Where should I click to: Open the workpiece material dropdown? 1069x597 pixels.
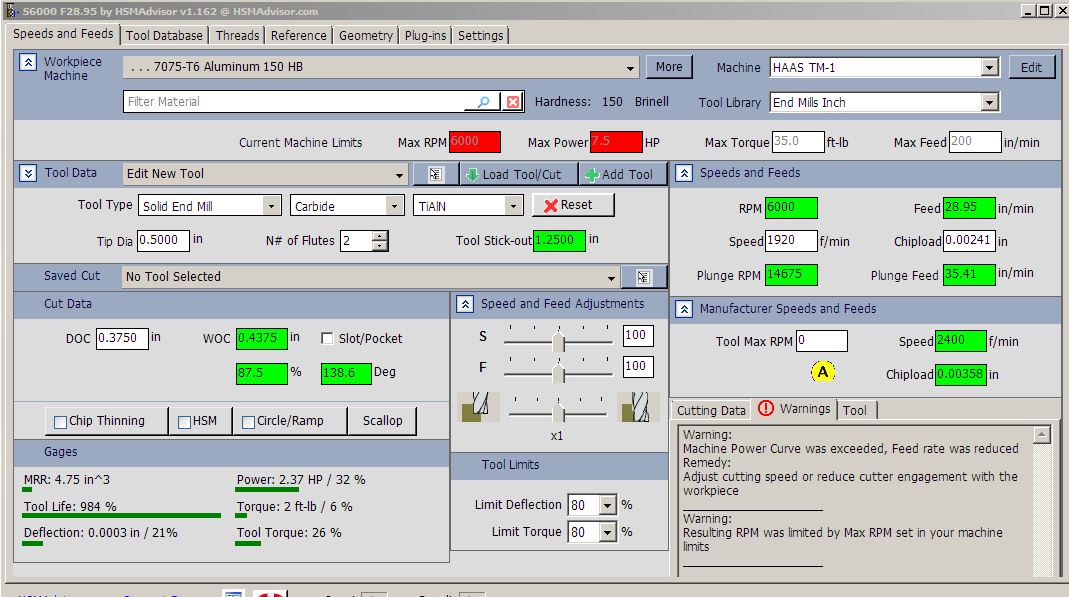(630, 68)
